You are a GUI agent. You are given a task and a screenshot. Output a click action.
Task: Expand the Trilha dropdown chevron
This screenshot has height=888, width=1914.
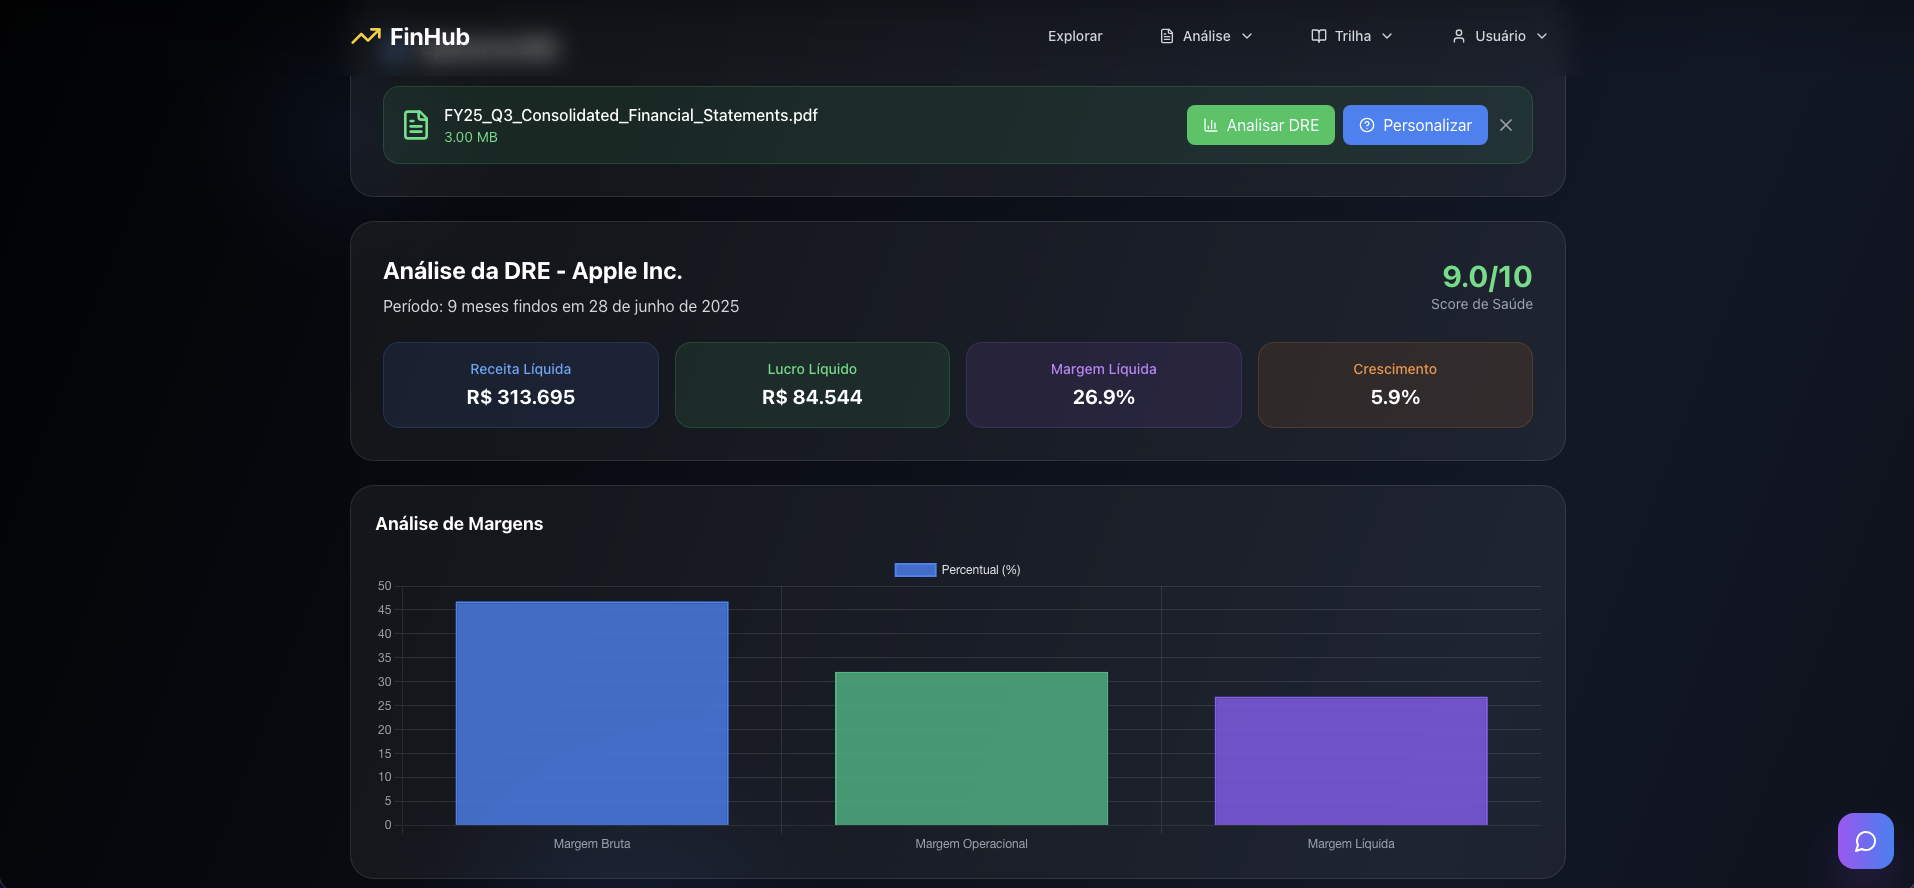pos(1387,36)
